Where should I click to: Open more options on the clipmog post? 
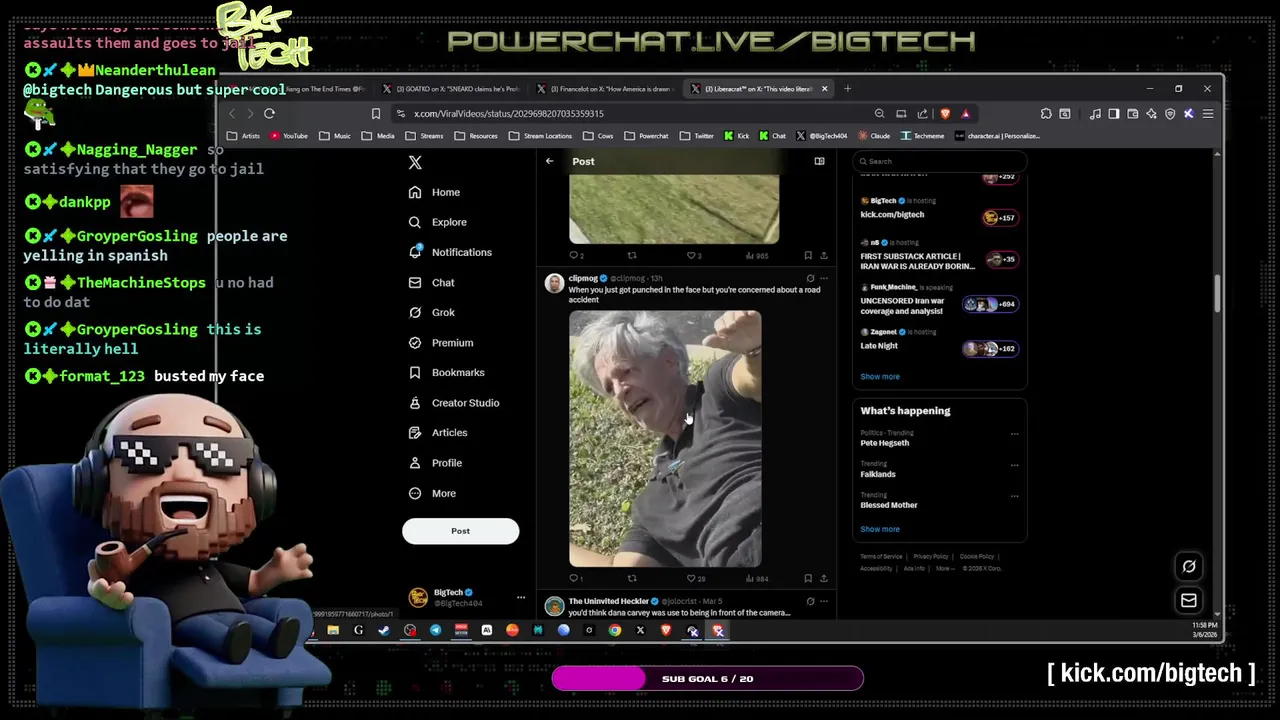point(824,278)
